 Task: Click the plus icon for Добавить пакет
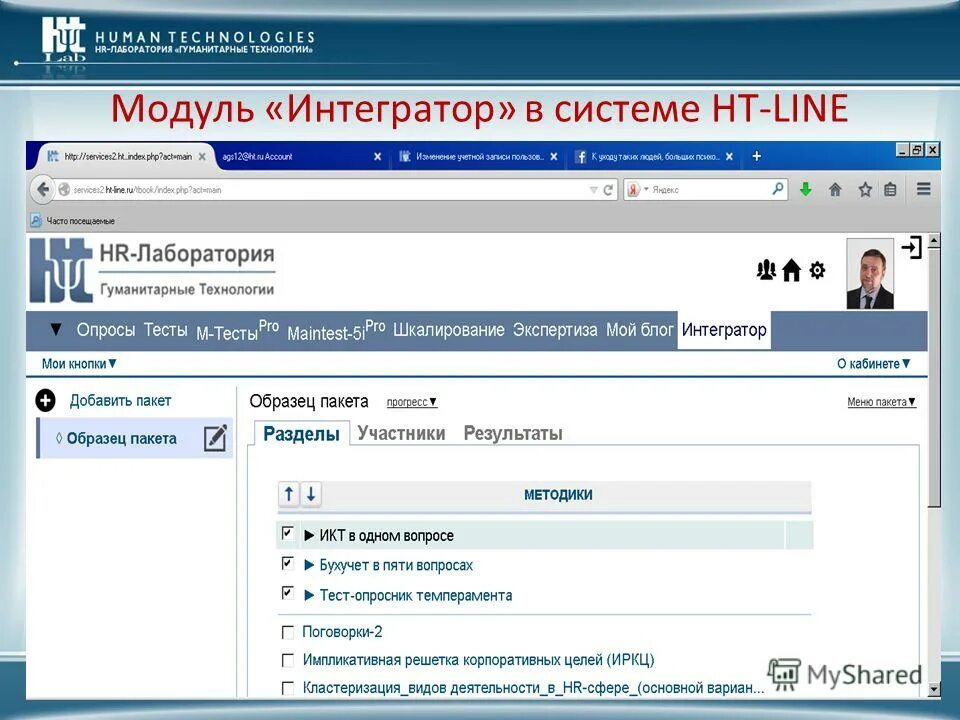(x=45, y=400)
